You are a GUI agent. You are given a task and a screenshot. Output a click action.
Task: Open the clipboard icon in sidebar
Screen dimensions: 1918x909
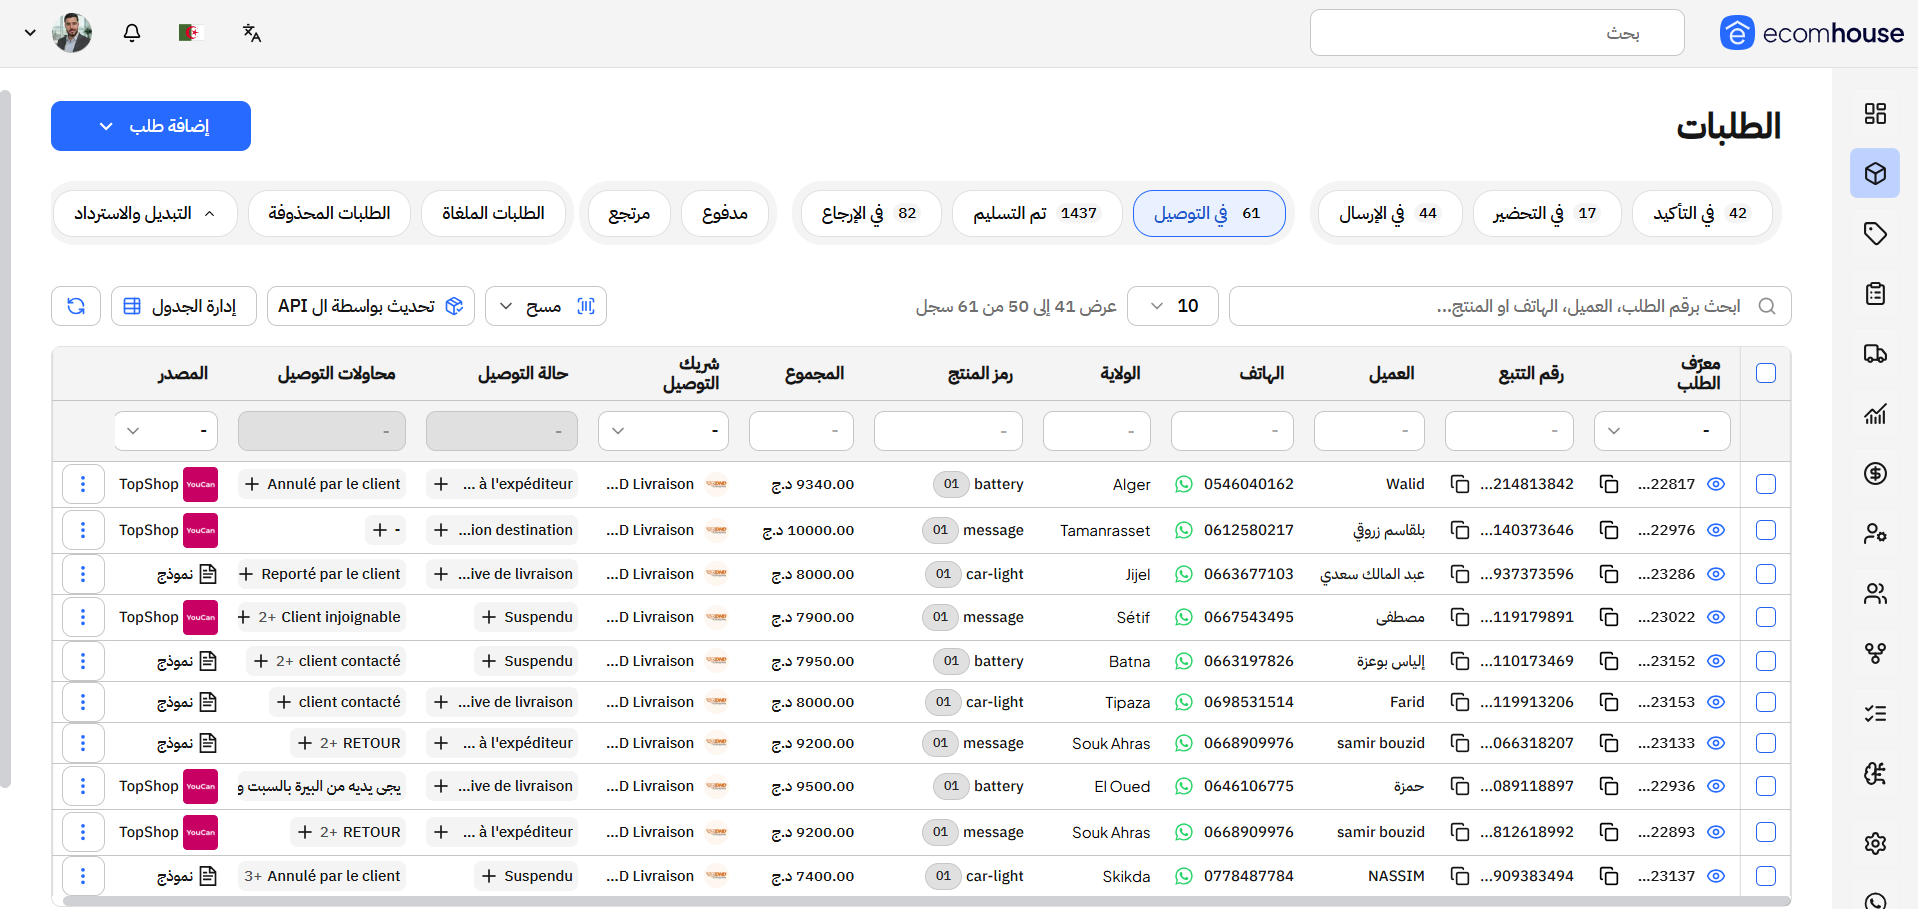click(1875, 293)
